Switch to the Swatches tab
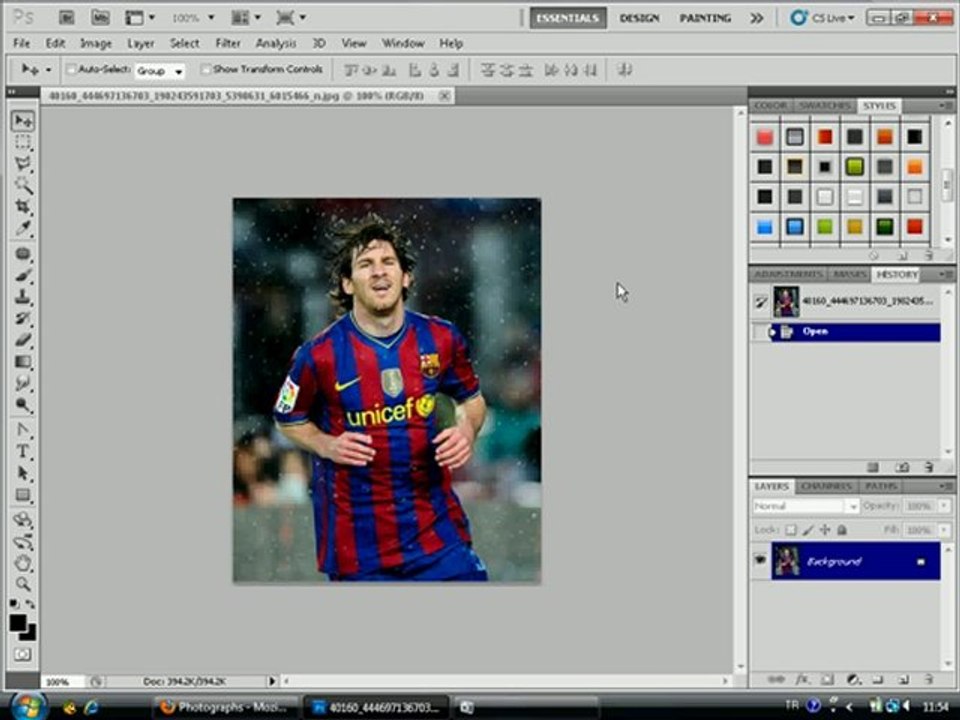 (824, 106)
